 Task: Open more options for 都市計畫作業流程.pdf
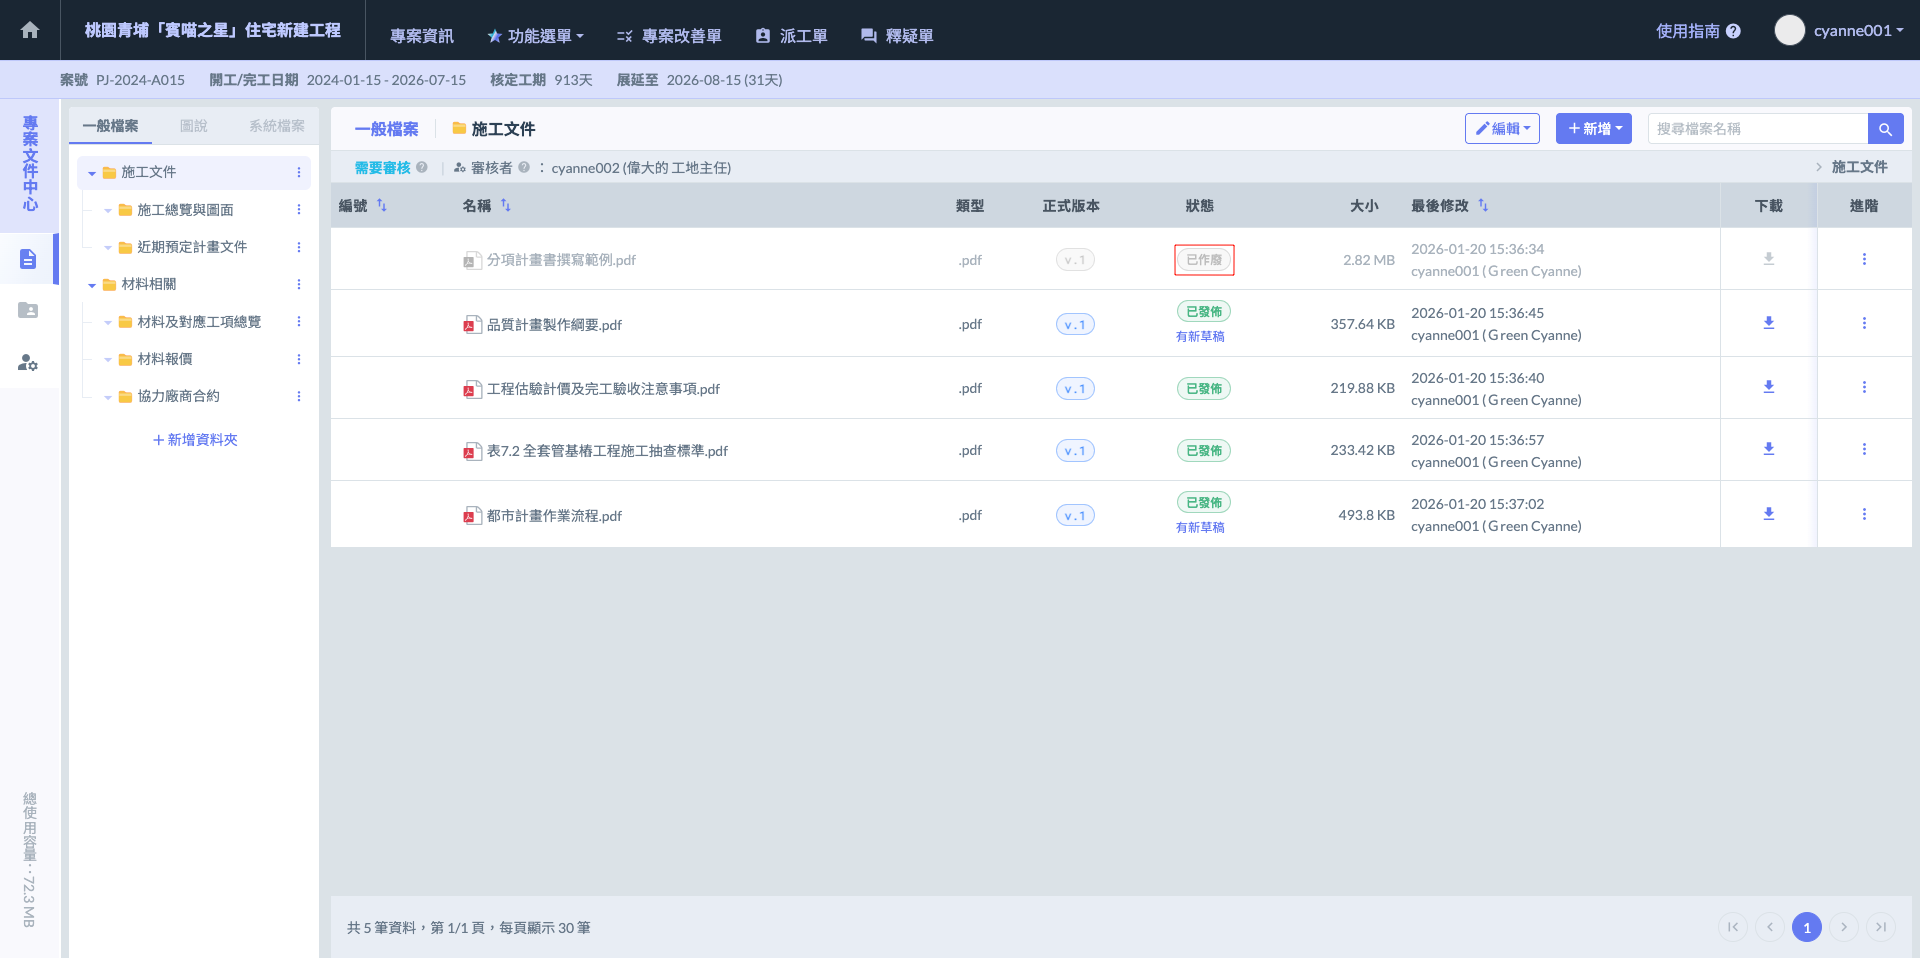(1864, 514)
